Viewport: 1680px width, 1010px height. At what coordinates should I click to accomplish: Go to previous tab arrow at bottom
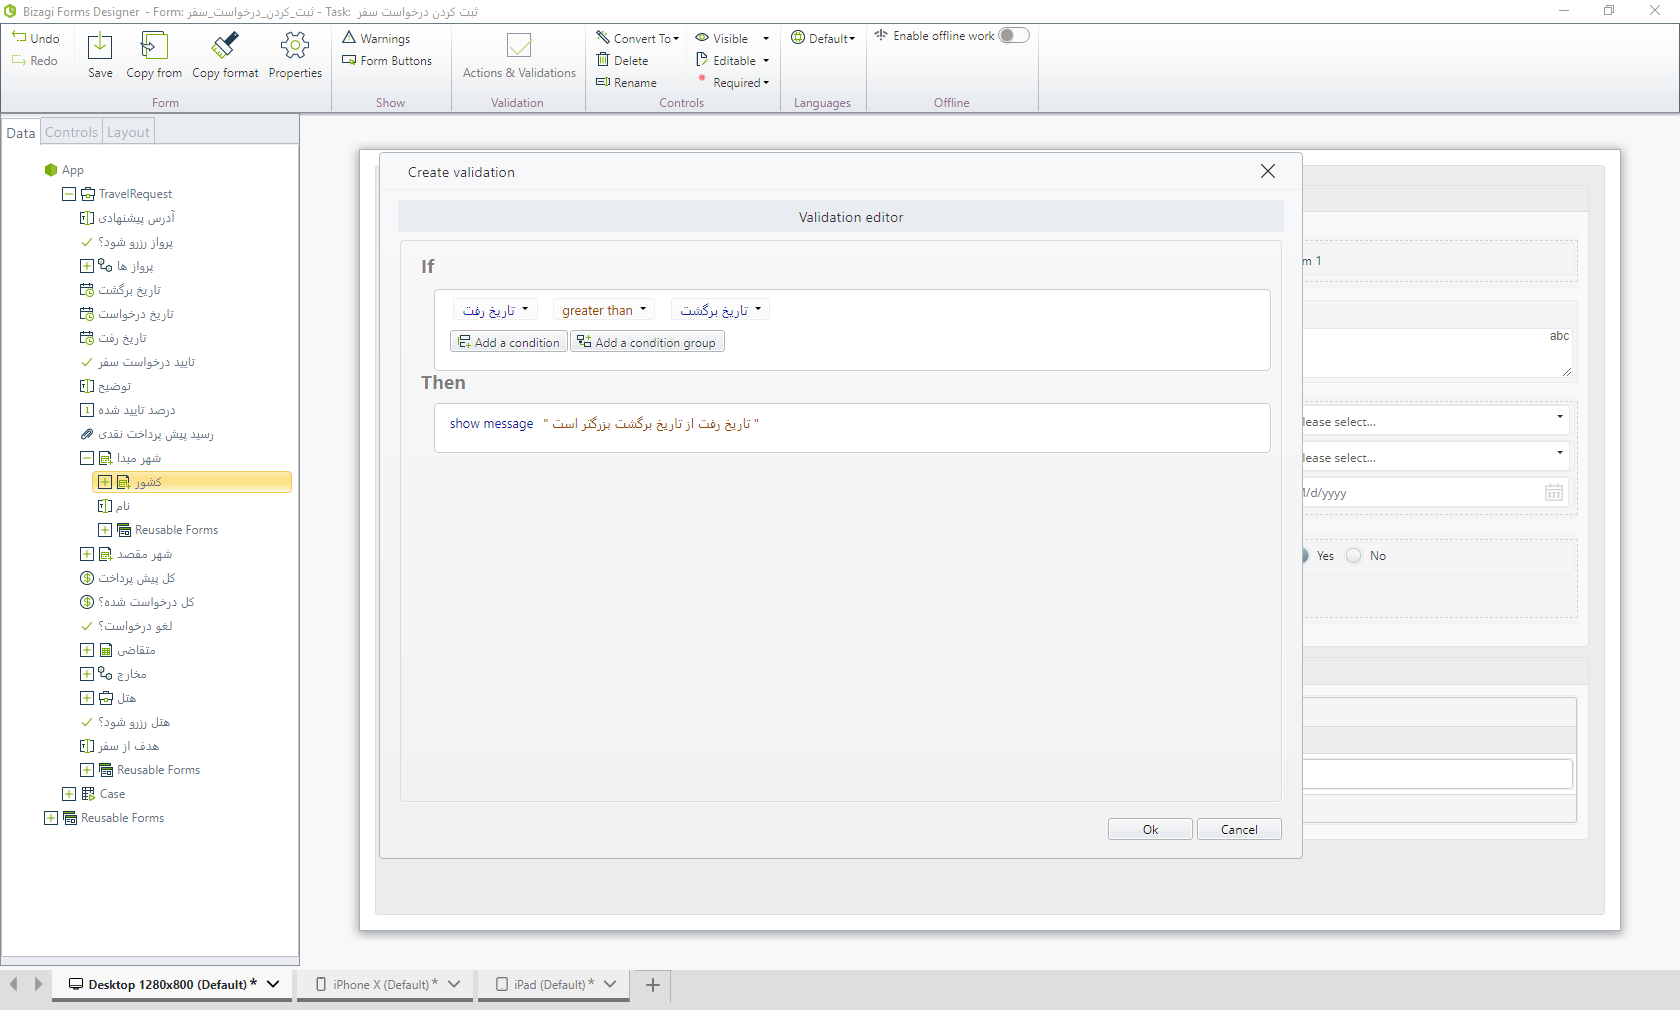[x=13, y=984]
